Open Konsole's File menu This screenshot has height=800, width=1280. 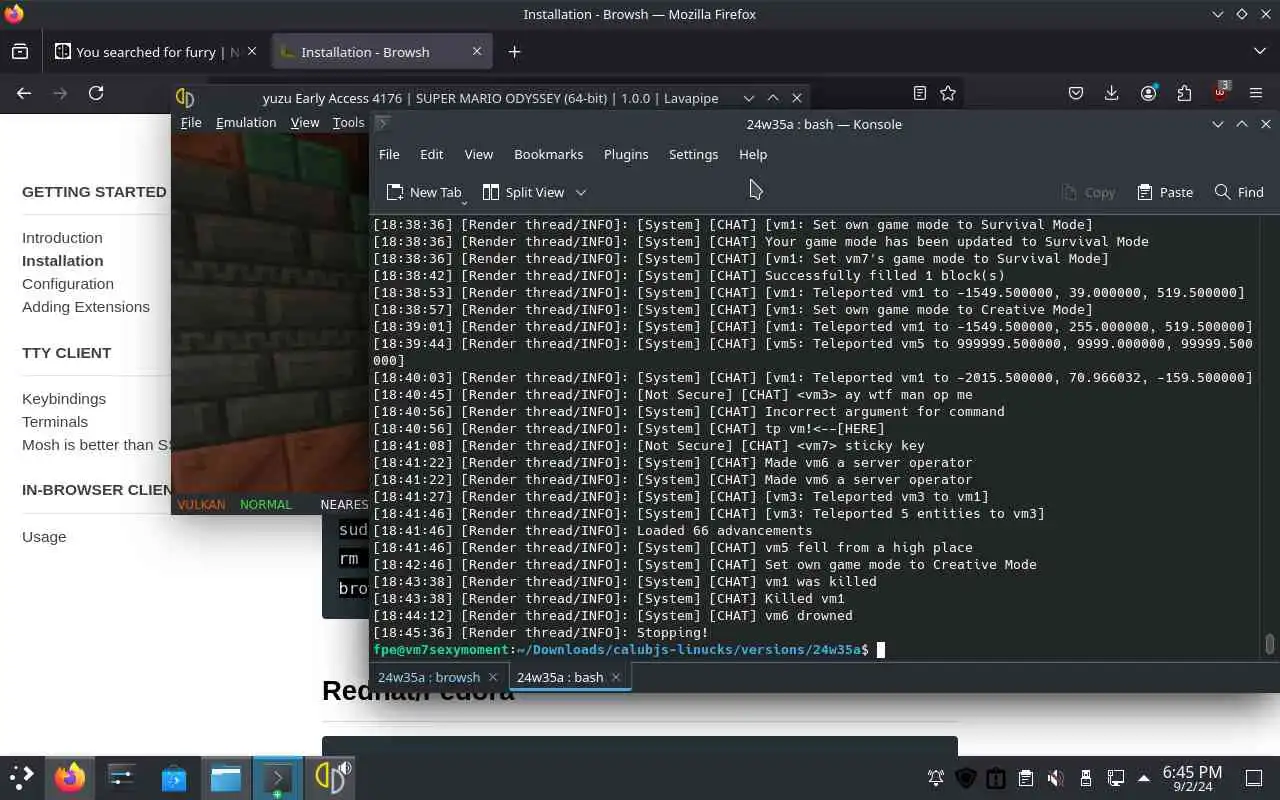coord(389,154)
